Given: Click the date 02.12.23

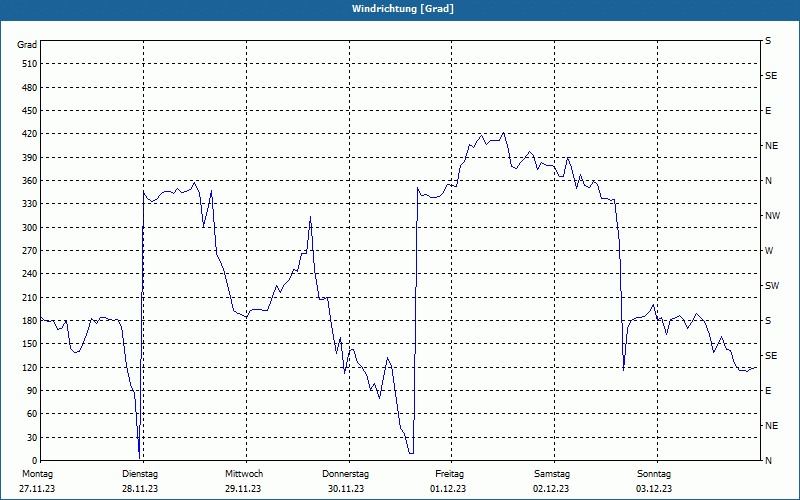Looking at the screenshot, I should pyautogui.click(x=551, y=489).
